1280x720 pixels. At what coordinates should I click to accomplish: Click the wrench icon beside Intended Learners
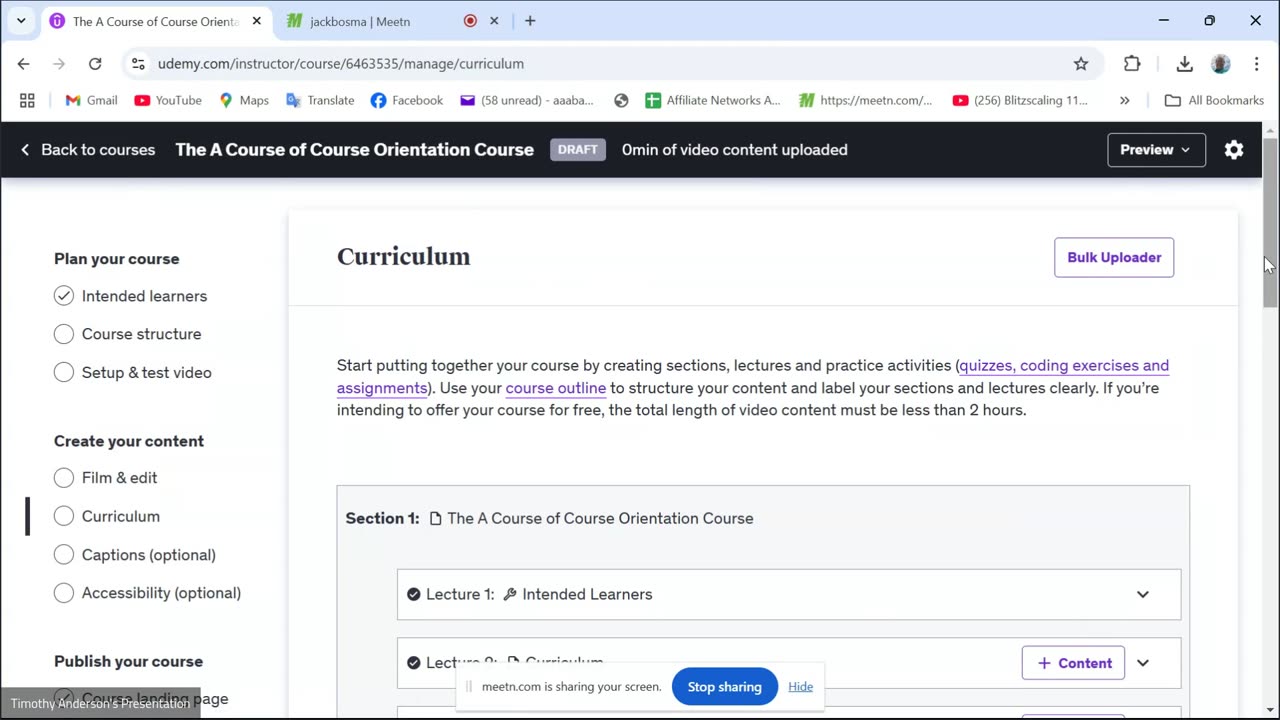pos(510,594)
